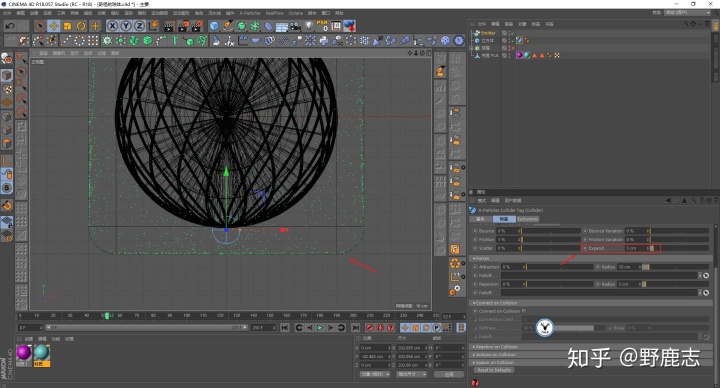Click Reset to Defaults button
The image size is (720, 388).
[x=494, y=370]
